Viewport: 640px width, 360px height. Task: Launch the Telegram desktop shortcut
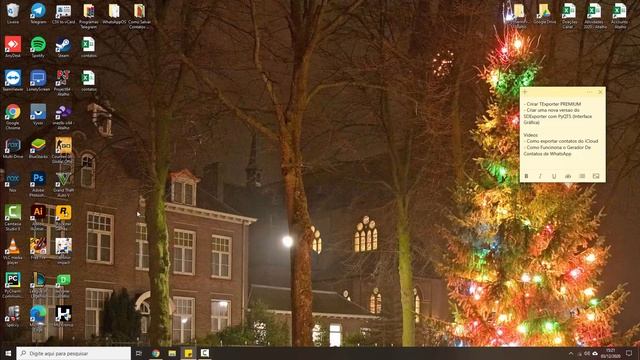click(38, 13)
